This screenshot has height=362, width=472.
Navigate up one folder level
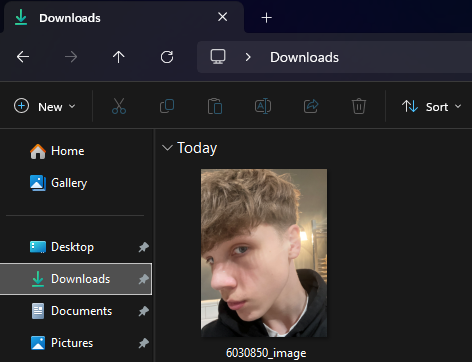(x=118, y=57)
